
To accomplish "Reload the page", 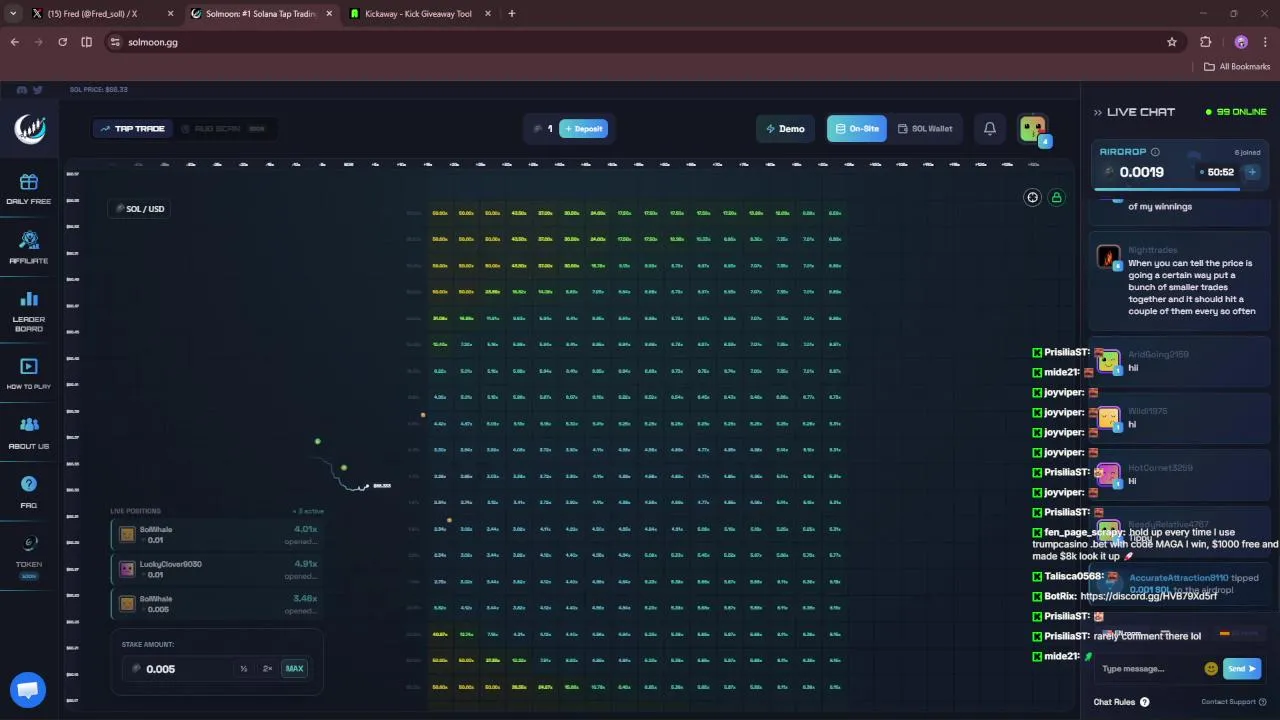I will click(x=62, y=42).
